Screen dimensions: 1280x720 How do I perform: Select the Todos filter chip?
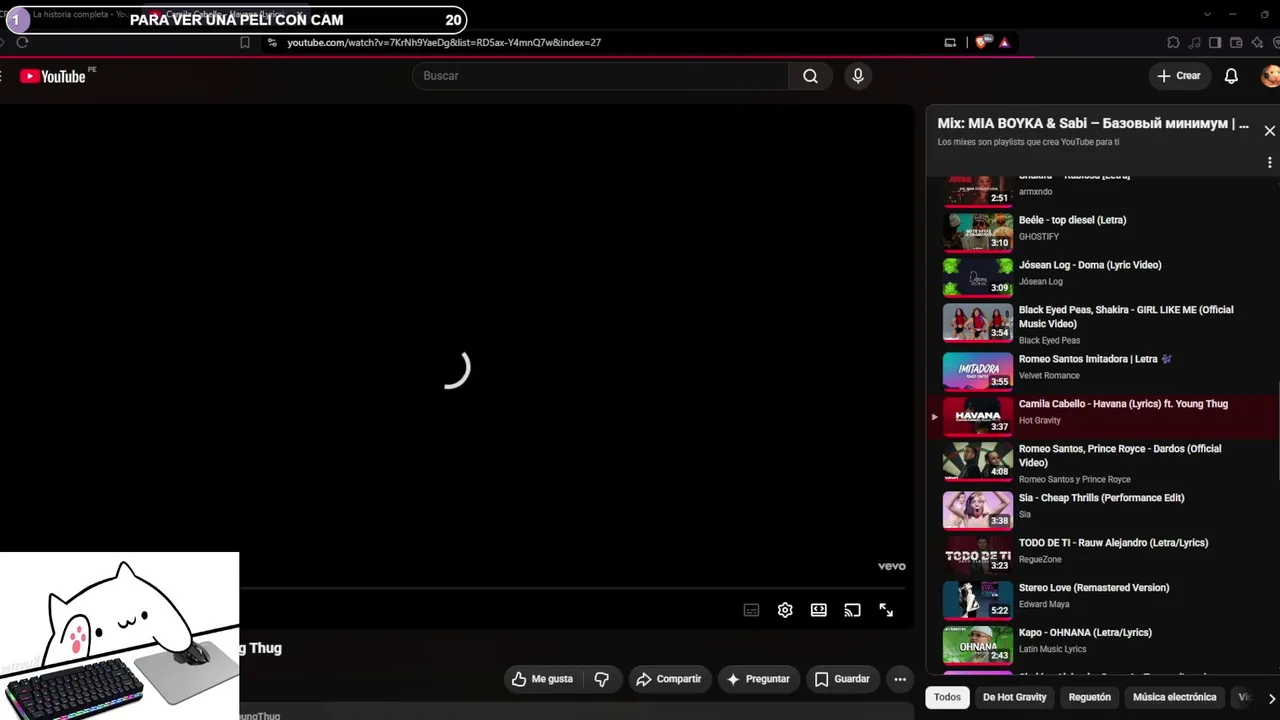pos(947,698)
